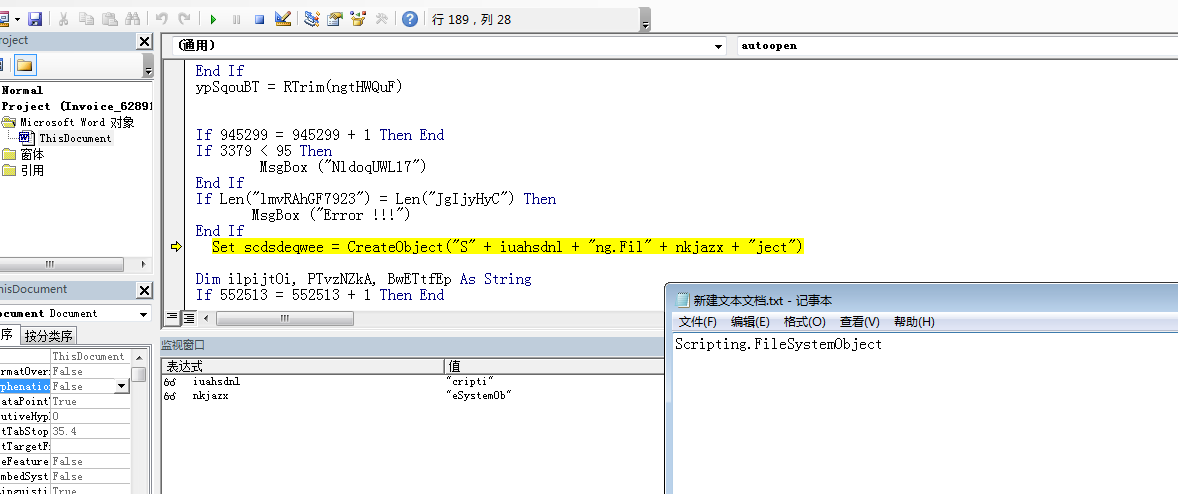Open VBA Help question mark icon

tap(409, 19)
